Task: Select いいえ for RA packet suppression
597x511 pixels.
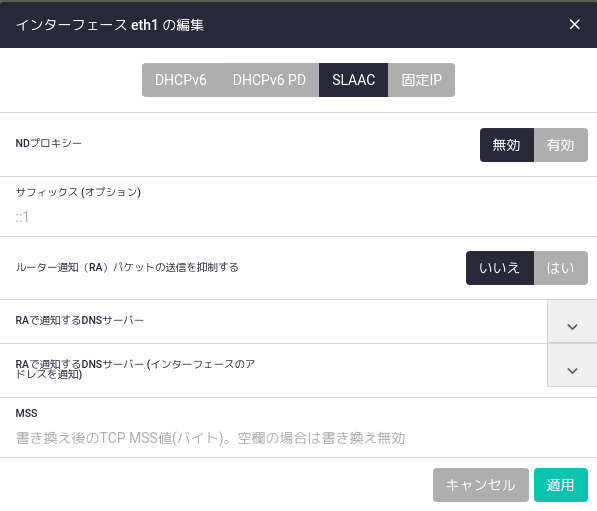Action: tap(500, 268)
